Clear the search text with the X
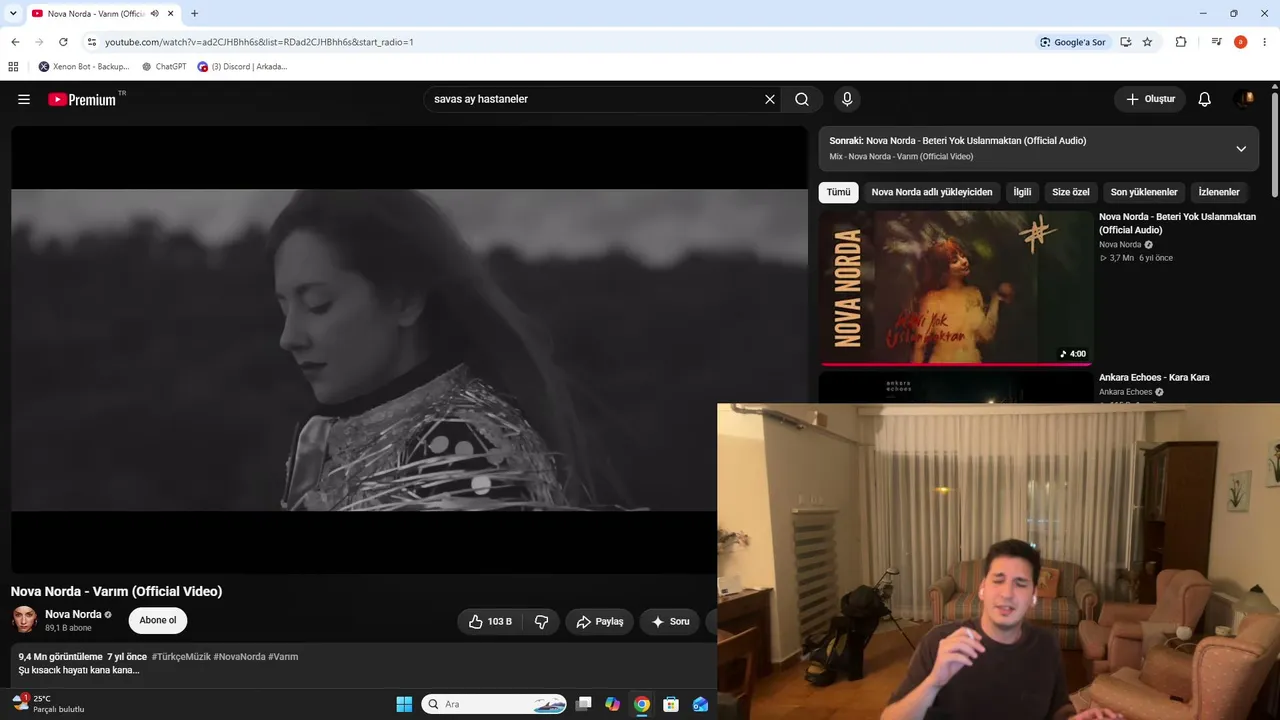The height and width of the screenshot is (720, 1280). 770,99
